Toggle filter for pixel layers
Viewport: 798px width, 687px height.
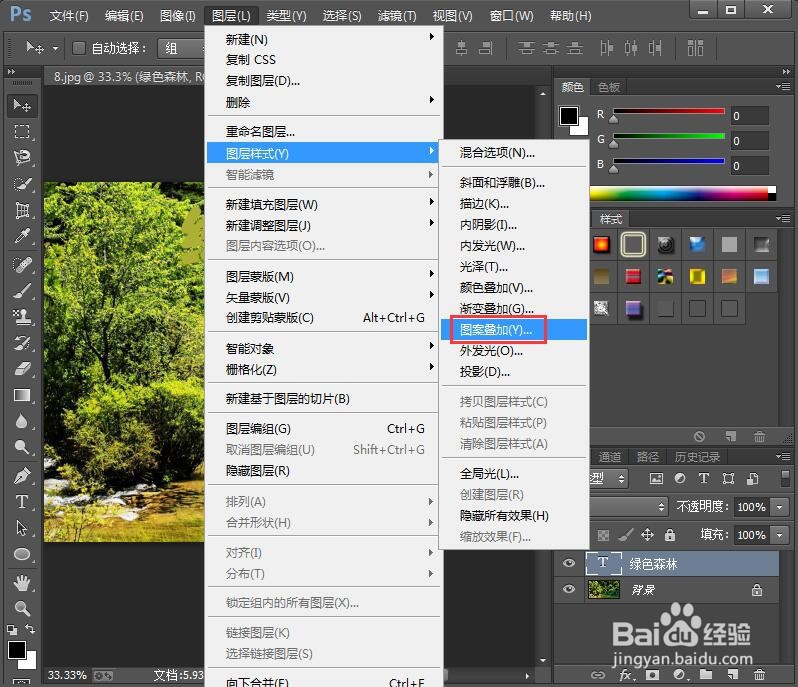pos(657,478)
